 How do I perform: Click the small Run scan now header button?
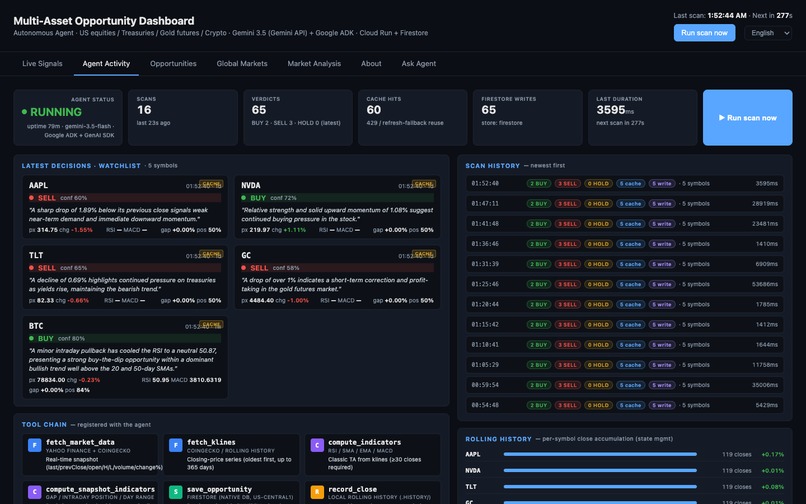[x=704, y=33]
